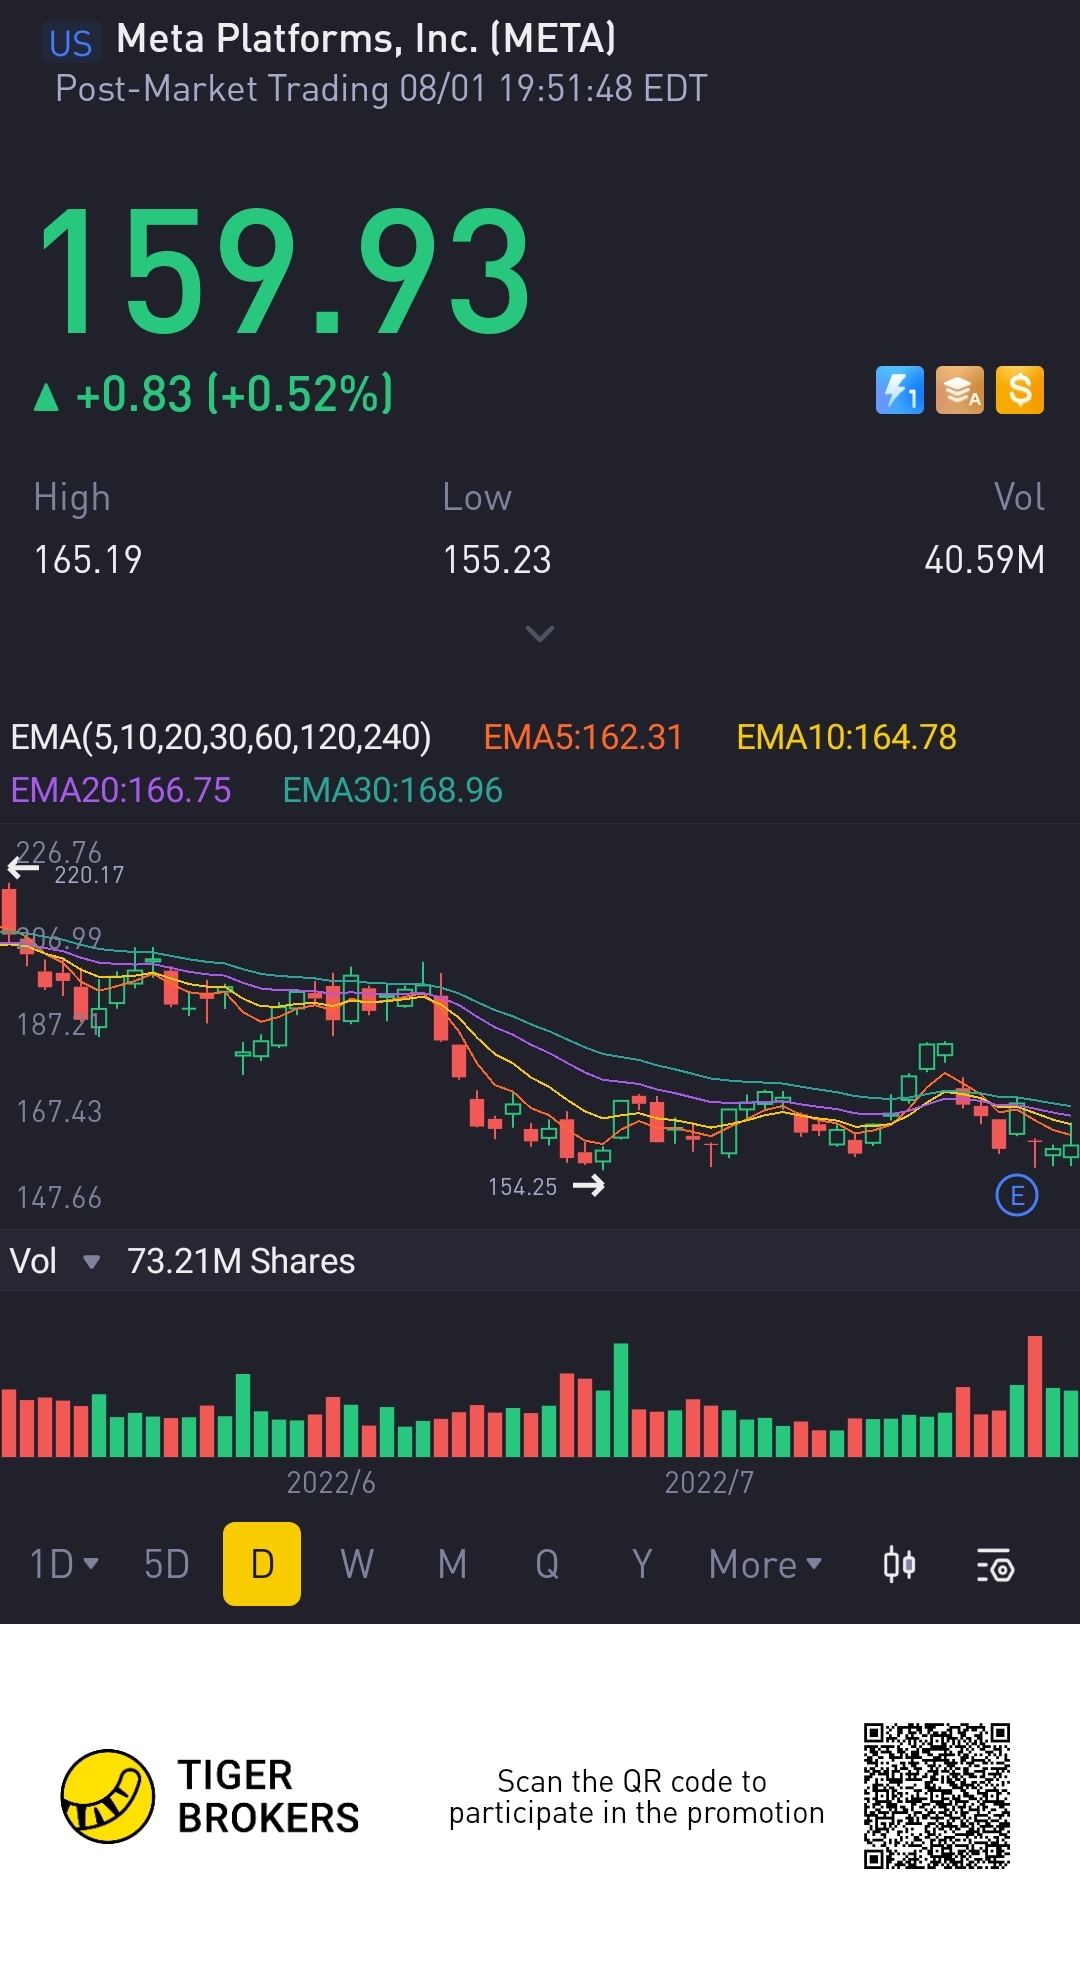Tap the blue lightning Level 1 badge icon

pos(900,390)
